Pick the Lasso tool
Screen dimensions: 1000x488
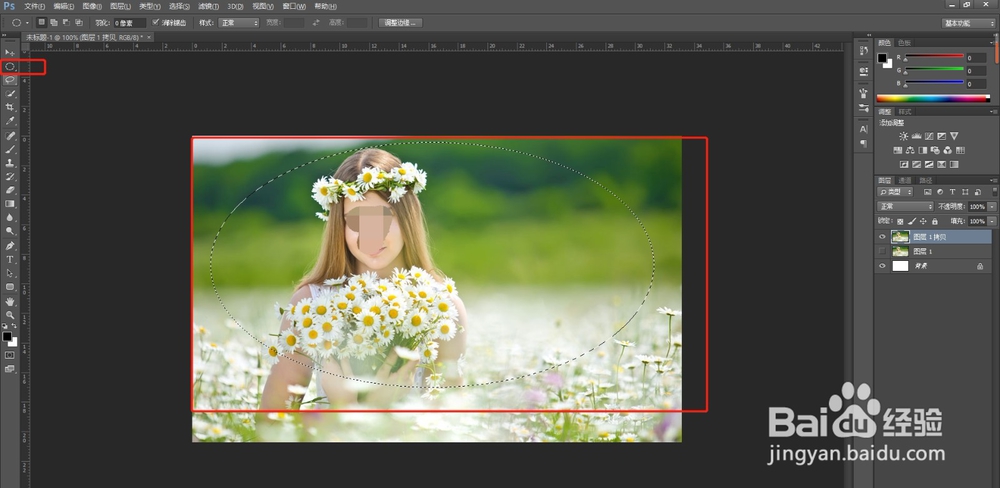tap(10, 80)
